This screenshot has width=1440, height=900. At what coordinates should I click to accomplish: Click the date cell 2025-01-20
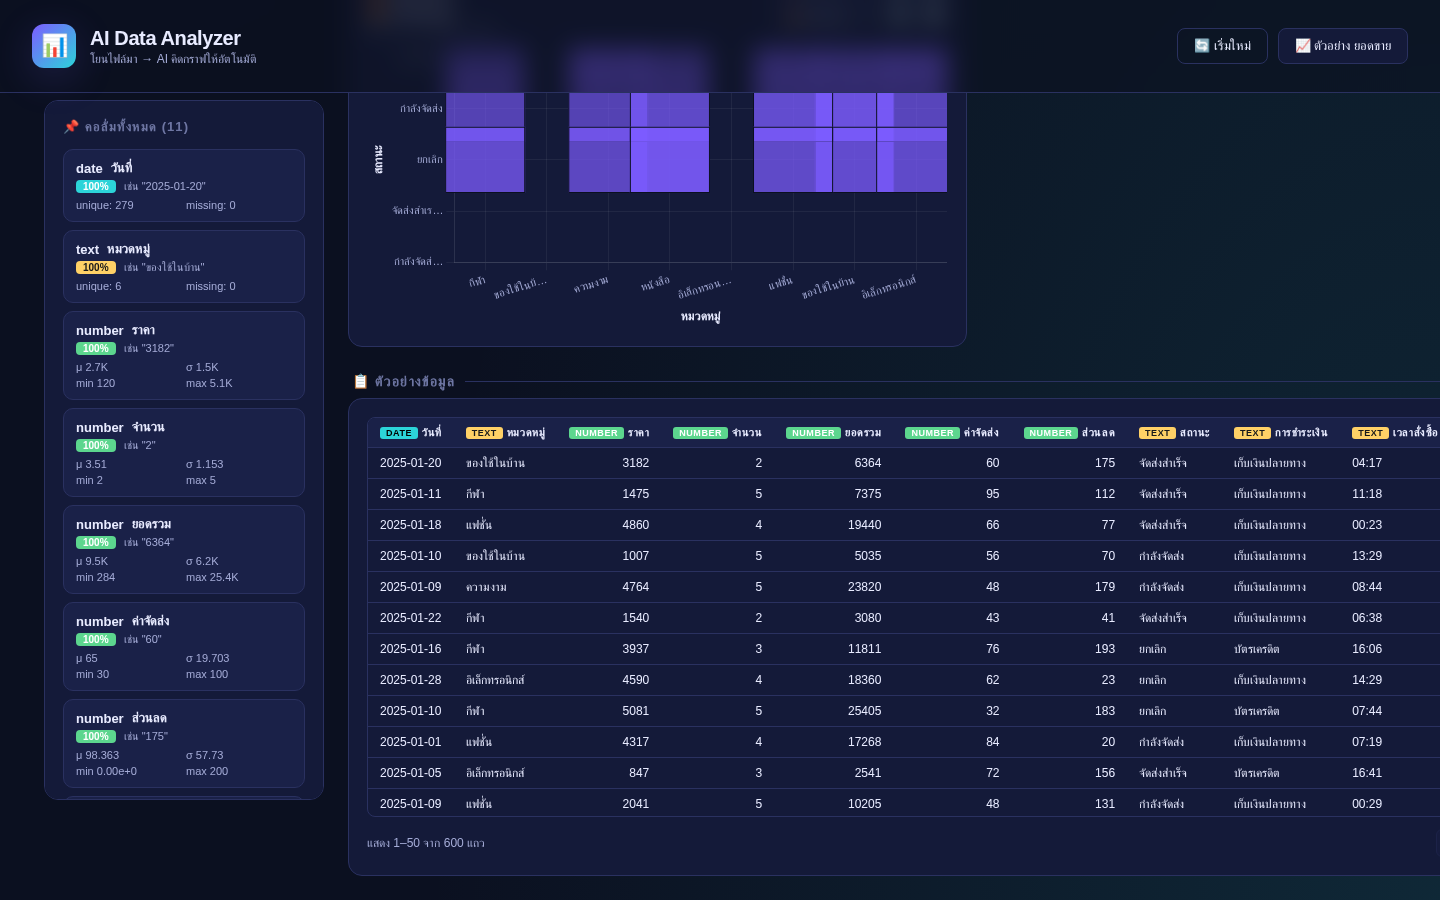pyautogui.click(x=411, y=463)
